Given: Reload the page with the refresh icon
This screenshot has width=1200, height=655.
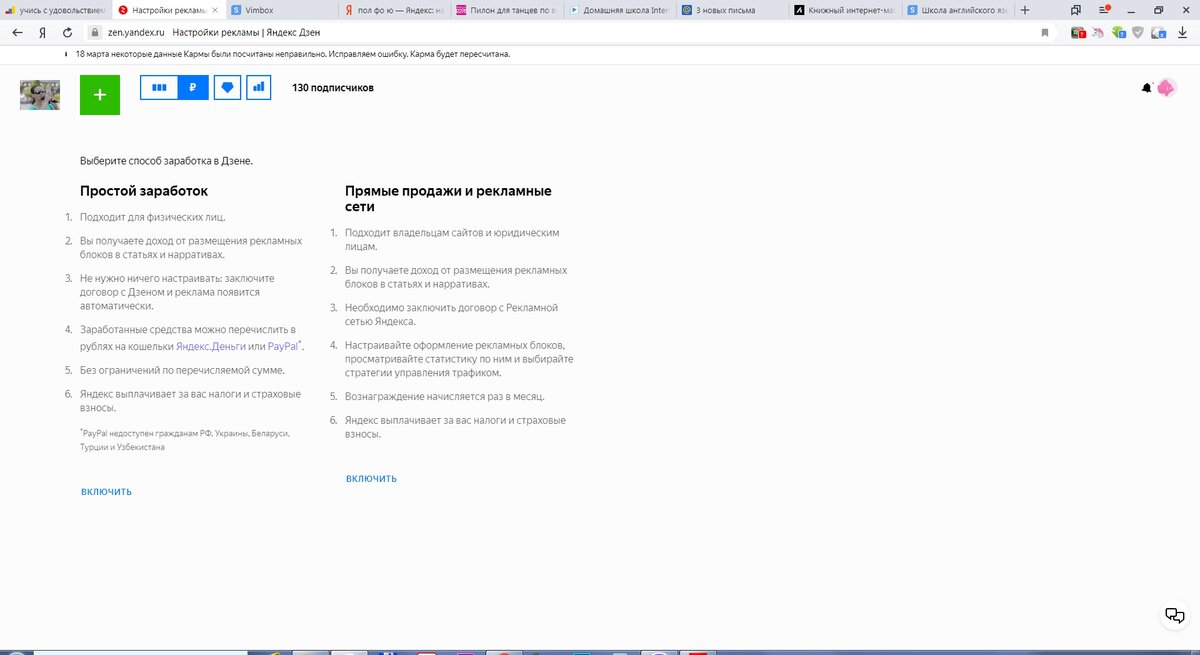Looking at the screenshot, I should coord(67,32).
